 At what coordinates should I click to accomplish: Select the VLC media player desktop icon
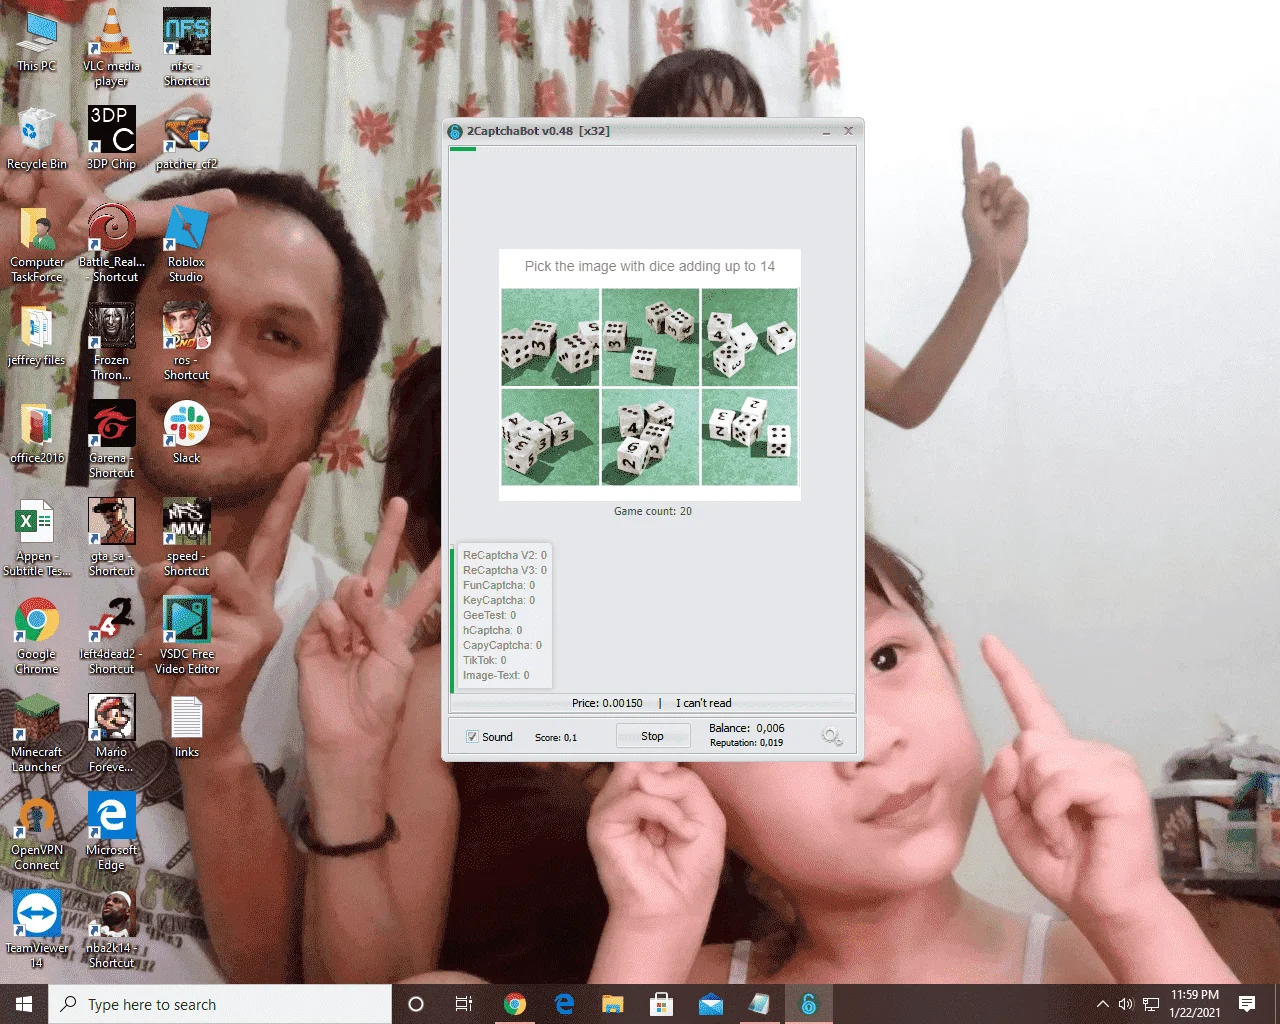[111, 46]
